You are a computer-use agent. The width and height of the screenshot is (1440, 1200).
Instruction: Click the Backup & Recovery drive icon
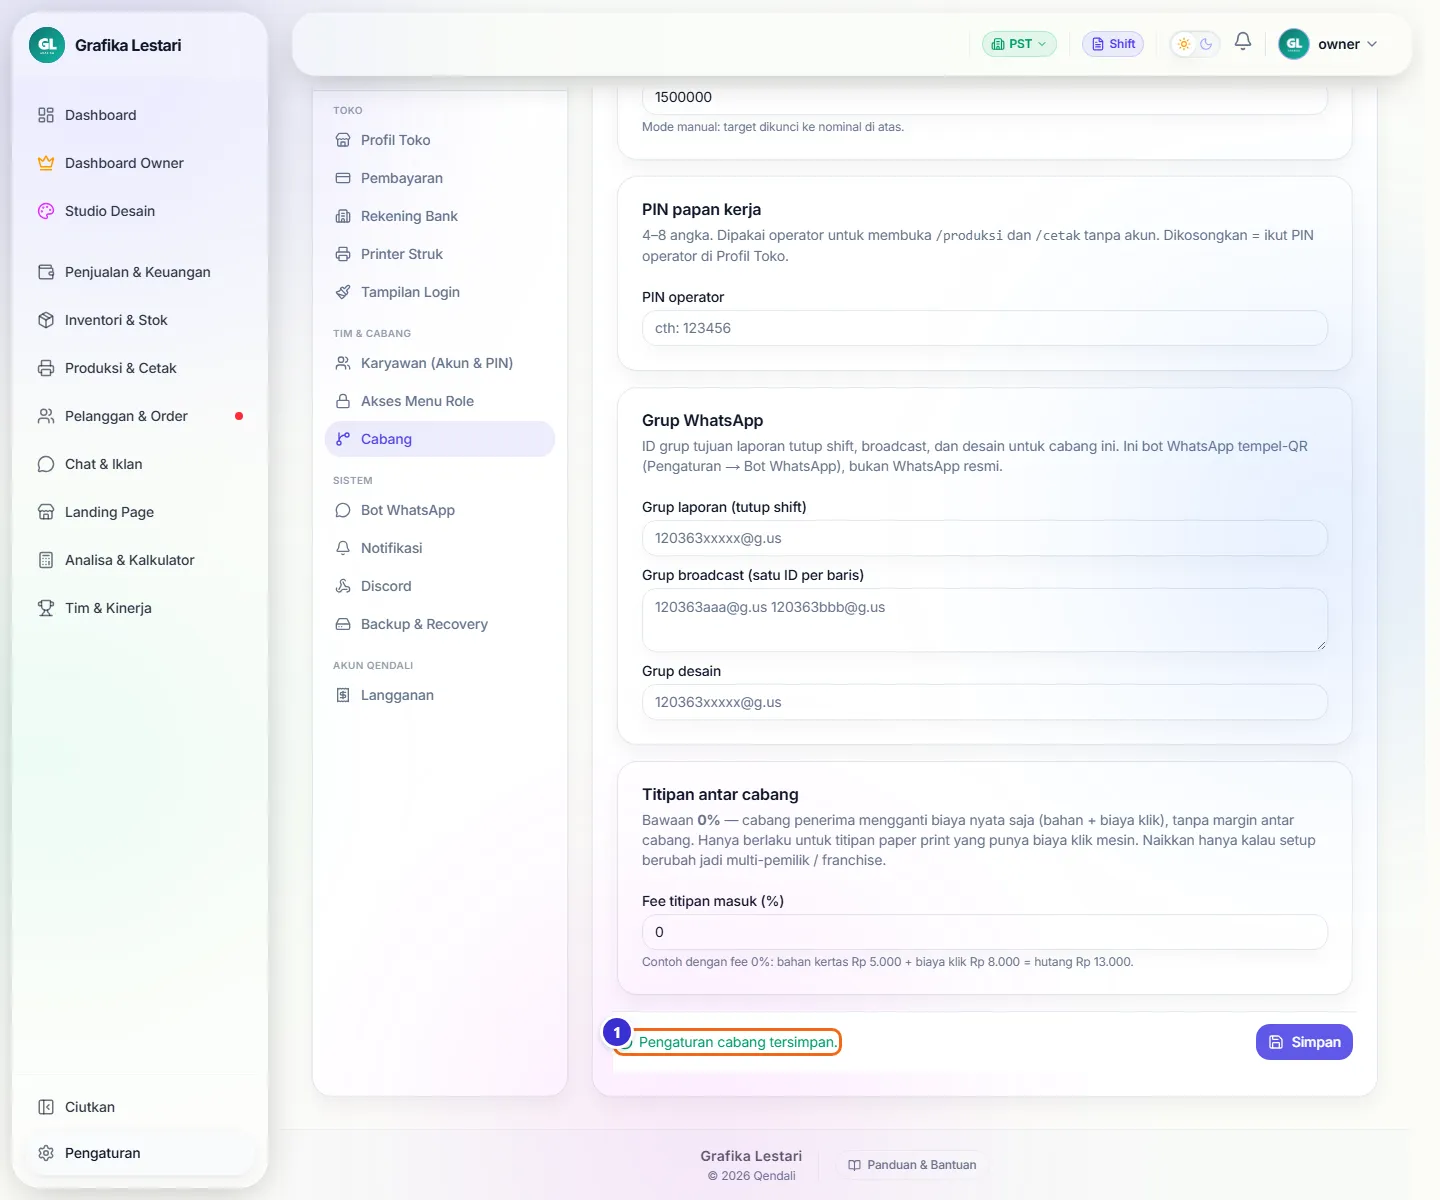(x=343, y=624)
